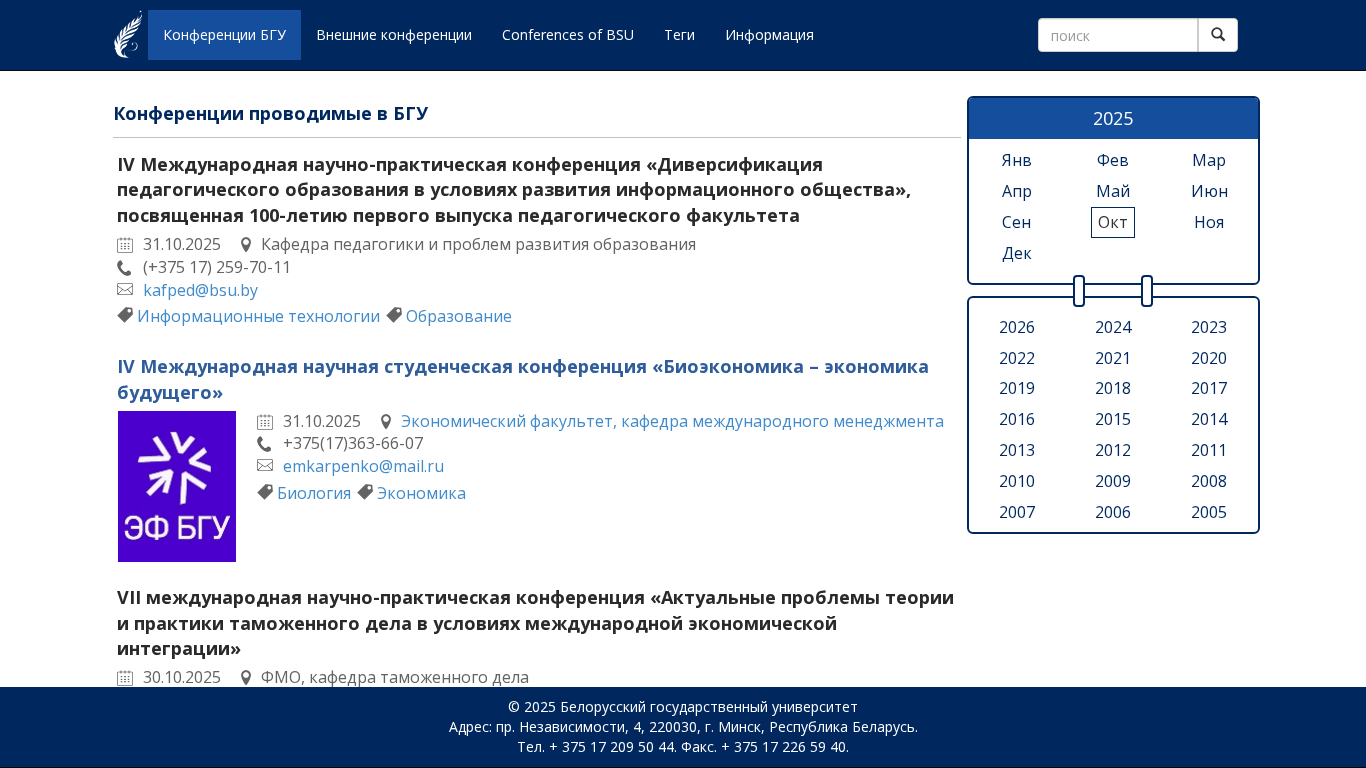
Task: Select the month Фев
Action: tap(1113, 160)
